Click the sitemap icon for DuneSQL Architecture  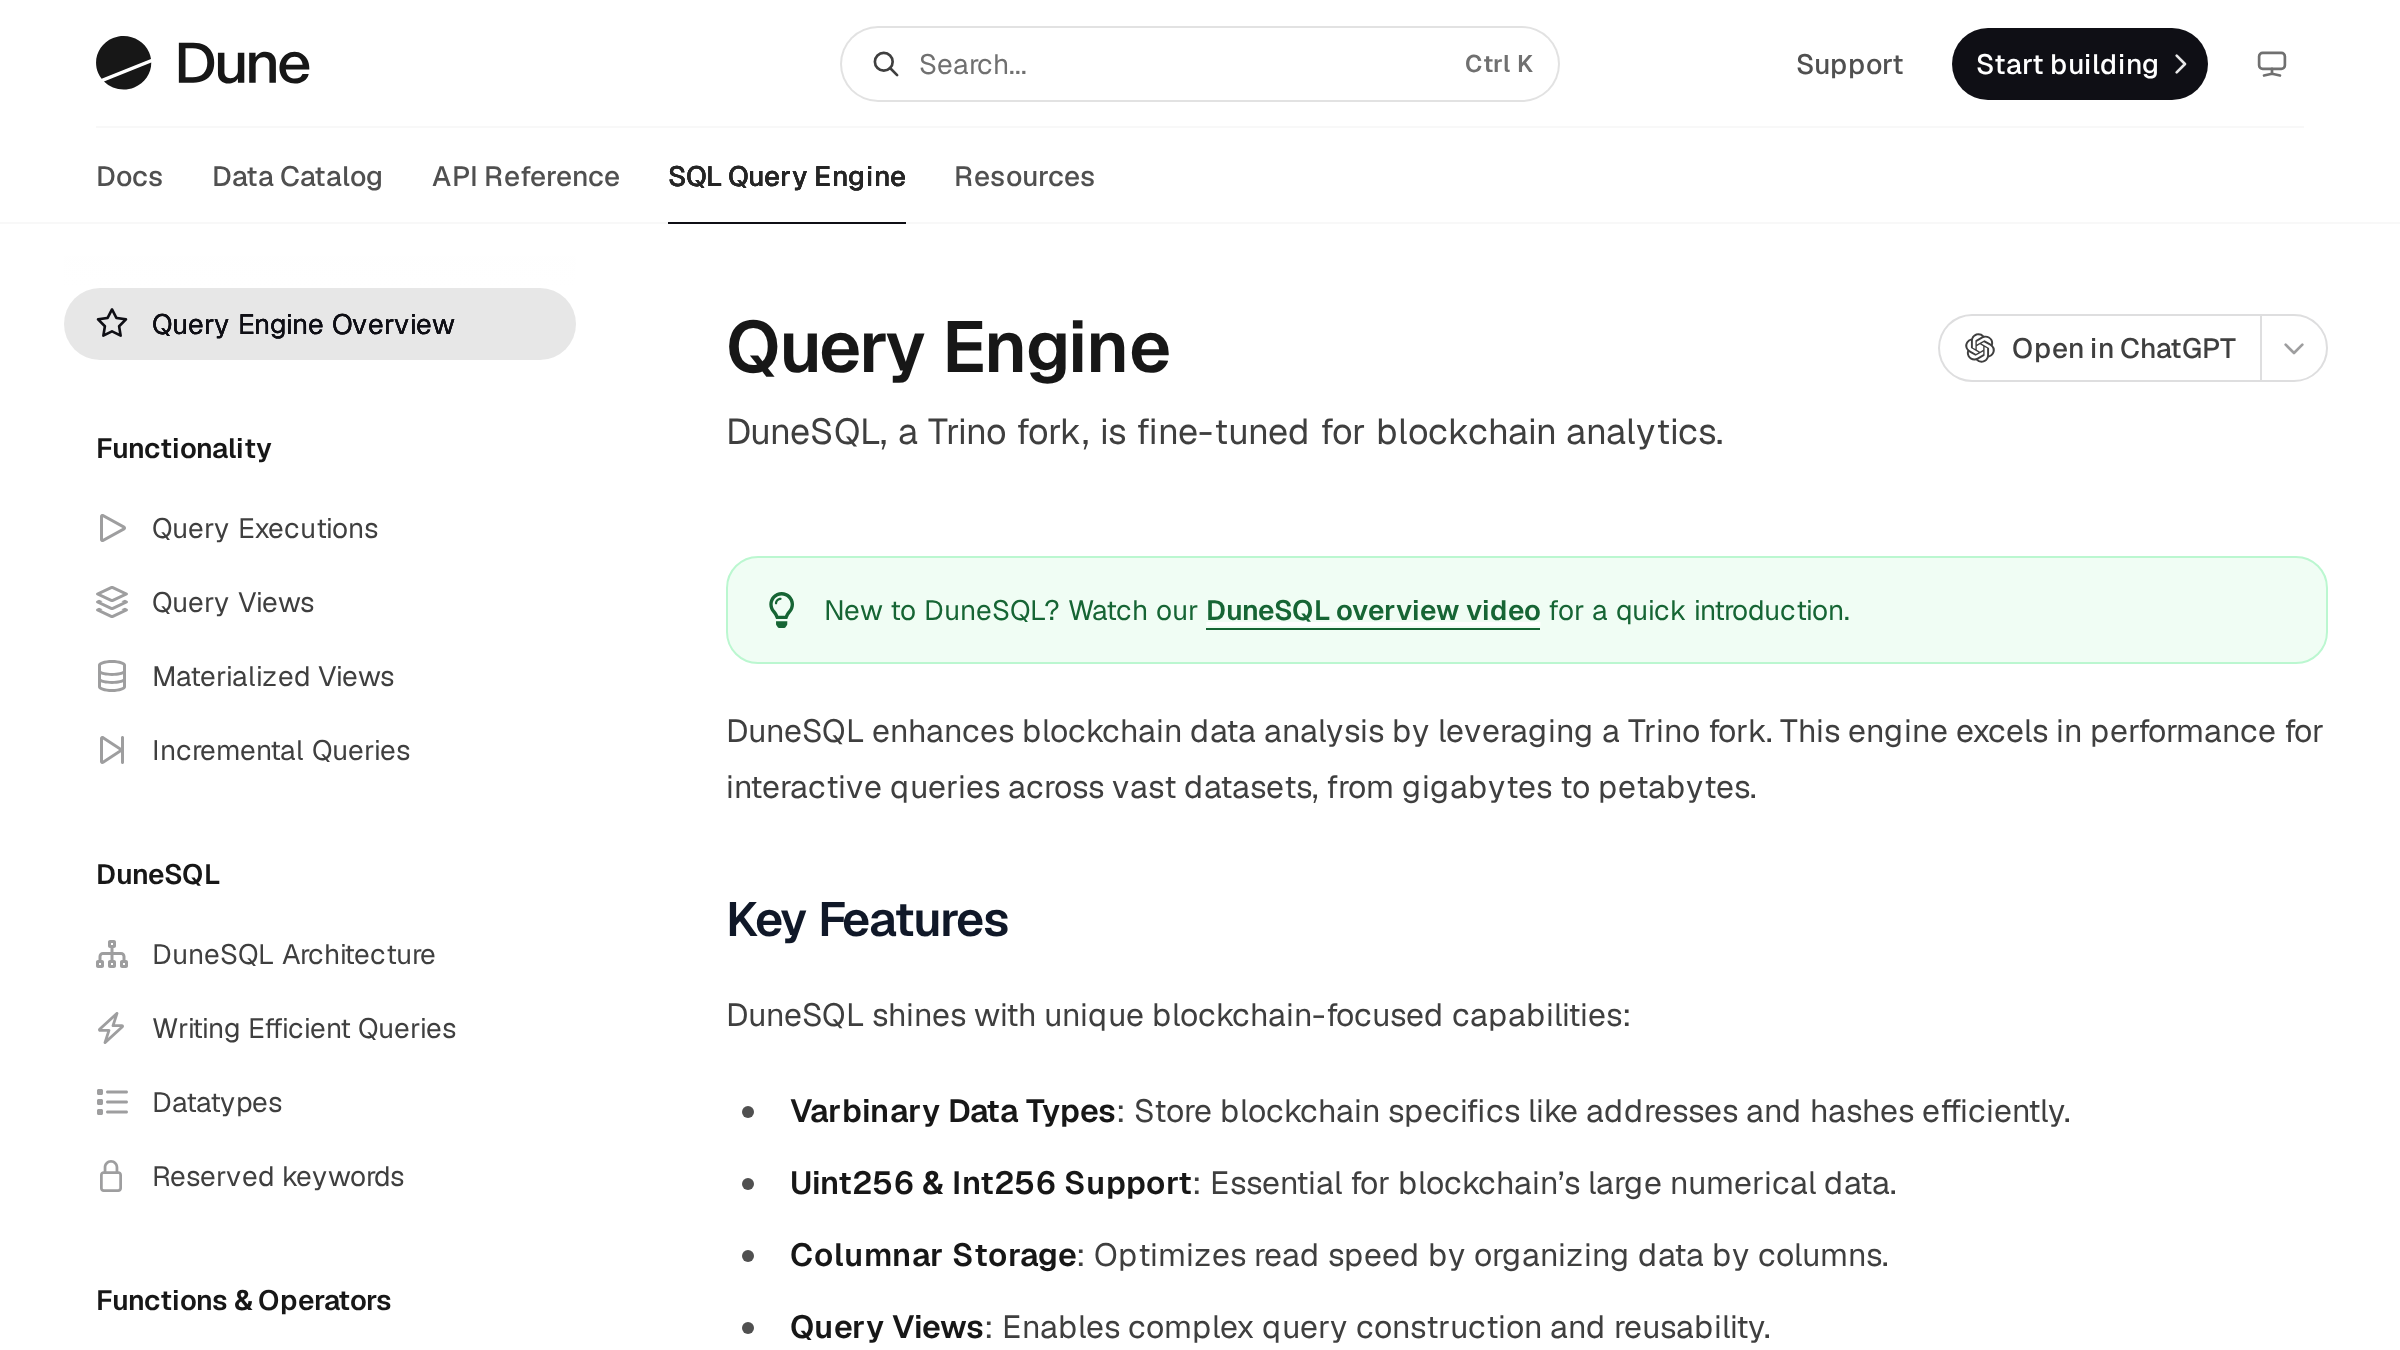112,954
